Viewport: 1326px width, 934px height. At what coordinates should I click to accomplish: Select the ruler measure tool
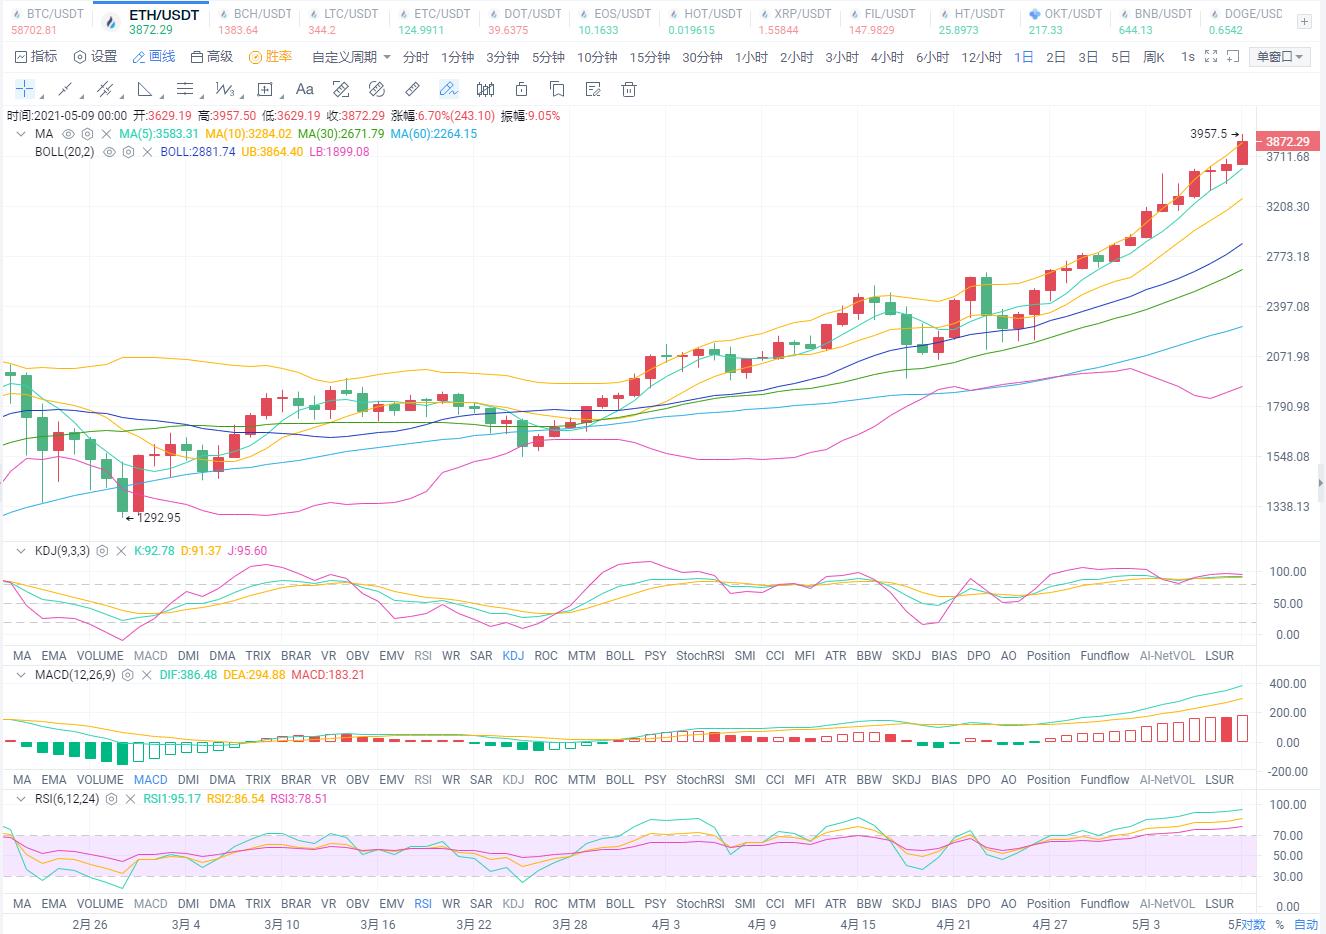pos(412,89)
